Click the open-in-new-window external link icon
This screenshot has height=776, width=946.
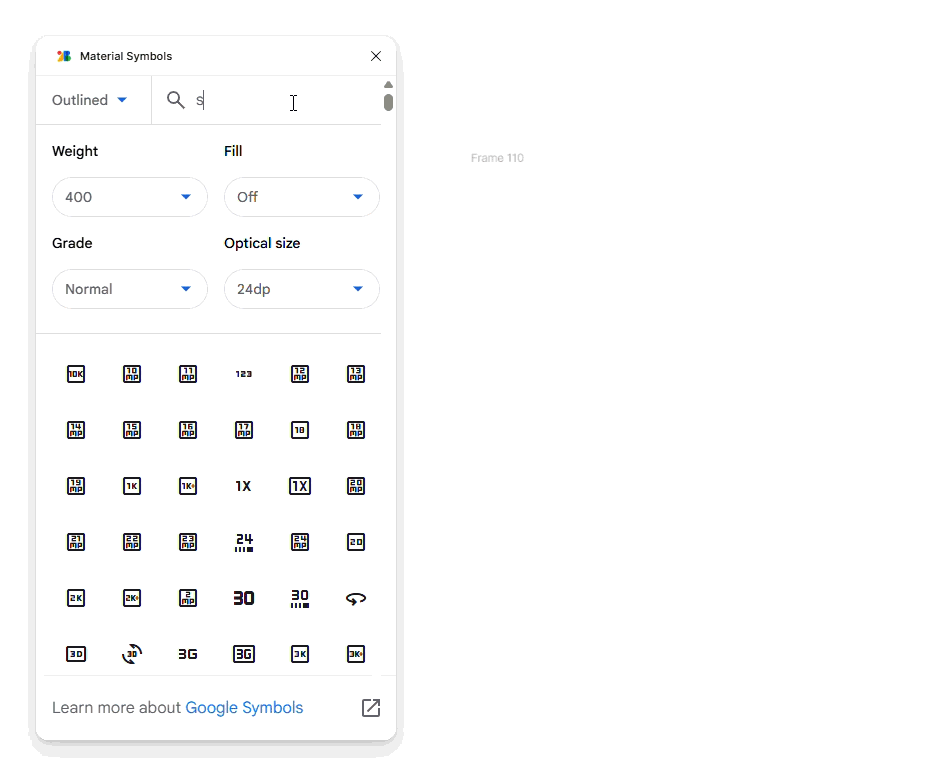371,708
